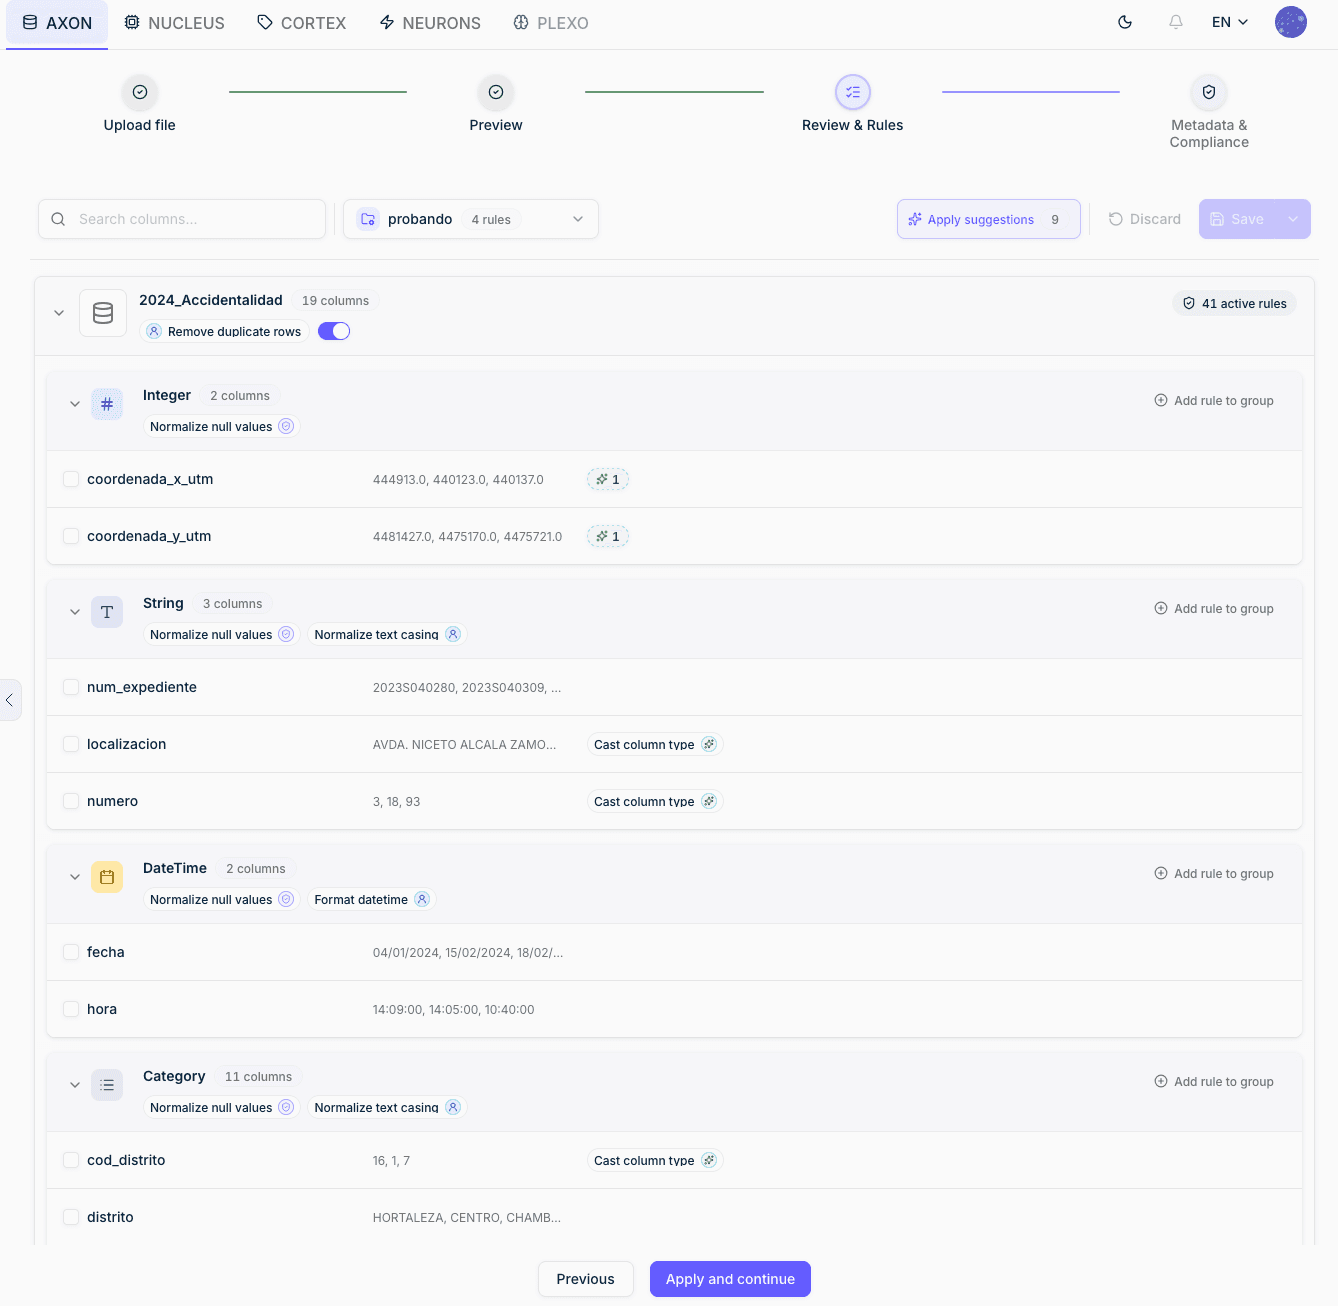Click the Integer Normalize null values rule icon
This screenshot has height=1306, width=1338.
[x=286, y=426]
